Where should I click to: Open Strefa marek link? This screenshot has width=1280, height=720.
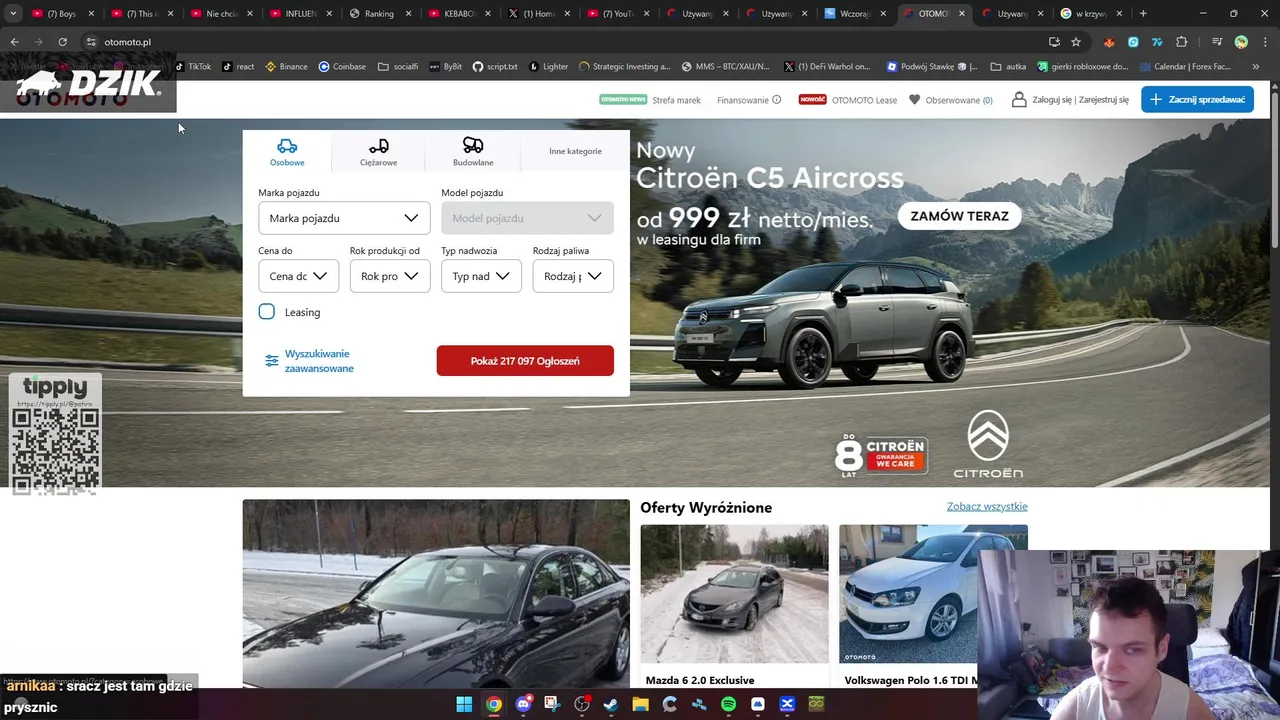tap(676, 100)
